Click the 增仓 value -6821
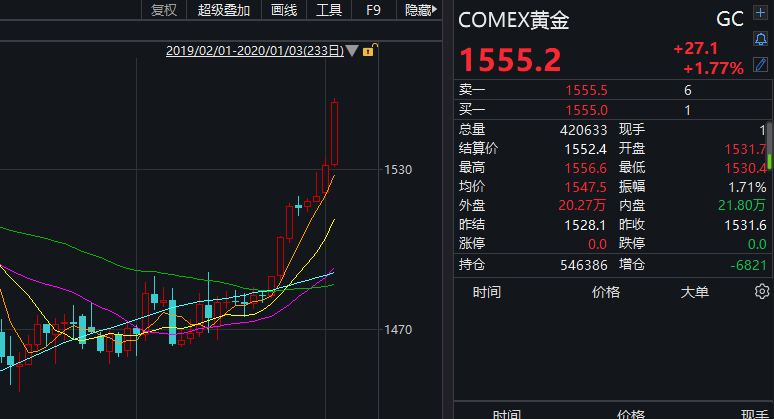The image size is (774, 419). [748, 265]
